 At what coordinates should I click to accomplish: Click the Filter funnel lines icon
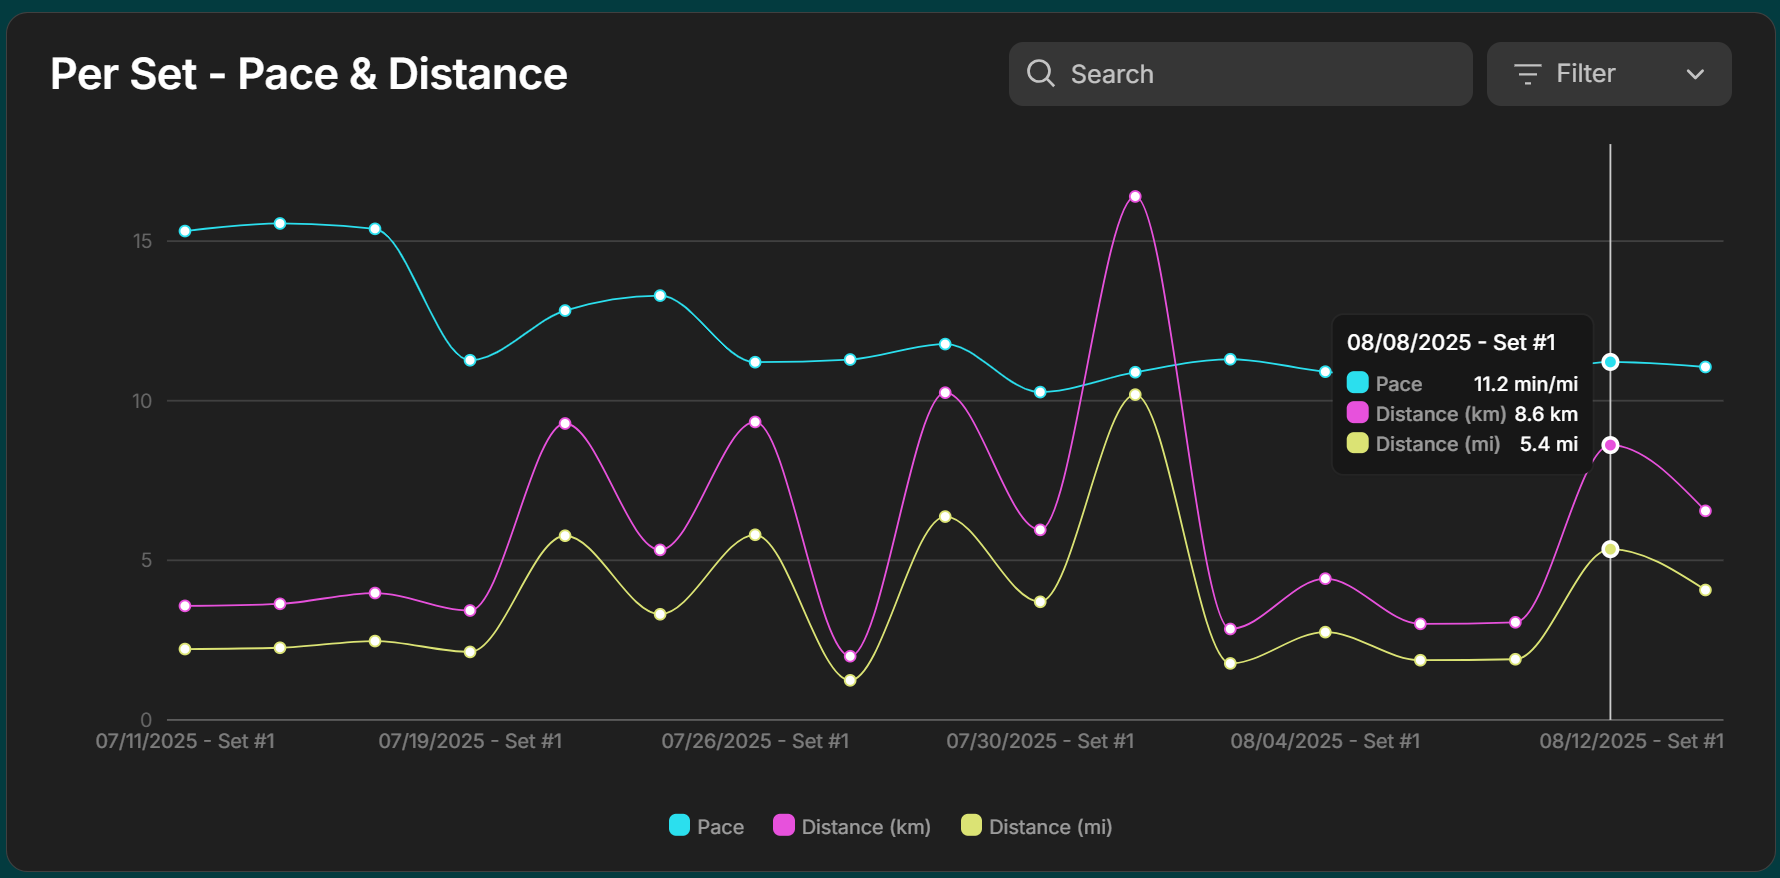(1527, 74)
